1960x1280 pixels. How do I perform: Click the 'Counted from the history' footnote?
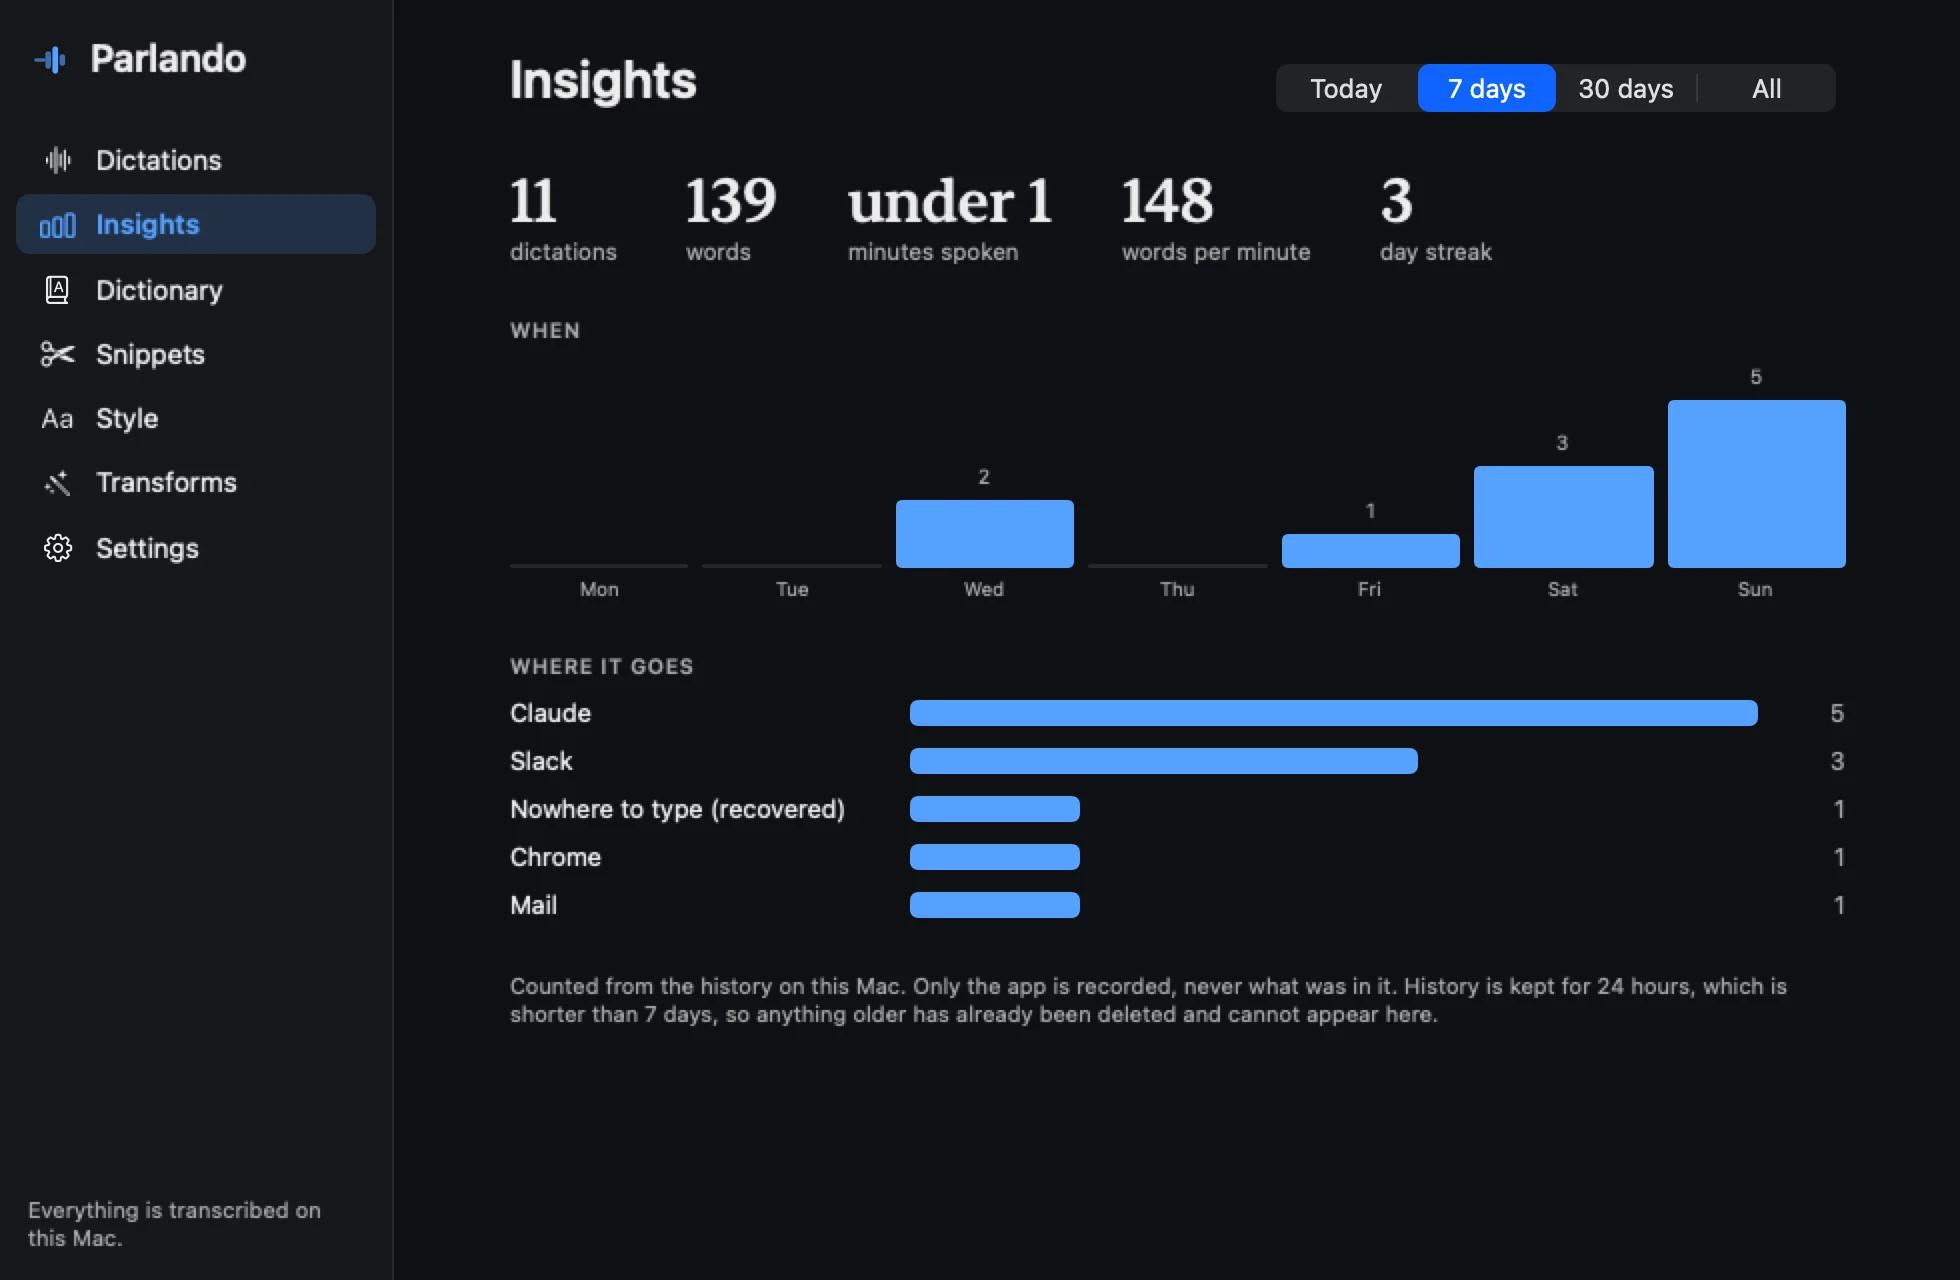(1148, 1000)
